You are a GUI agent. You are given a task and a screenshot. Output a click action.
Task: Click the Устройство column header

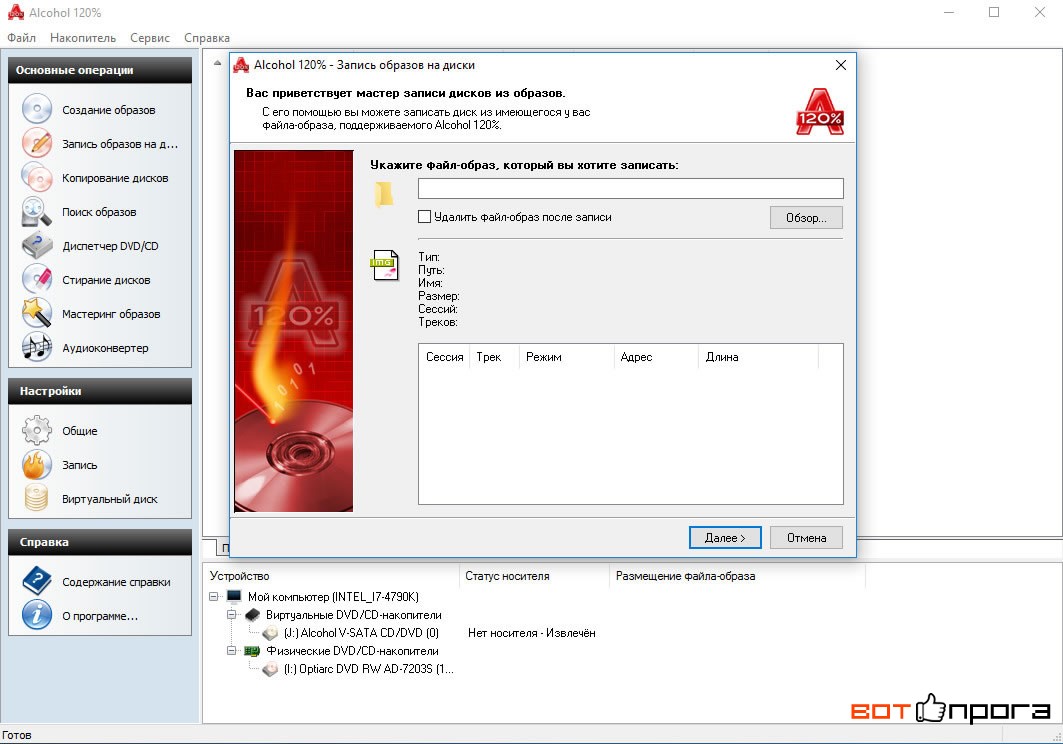pos(332,576)
